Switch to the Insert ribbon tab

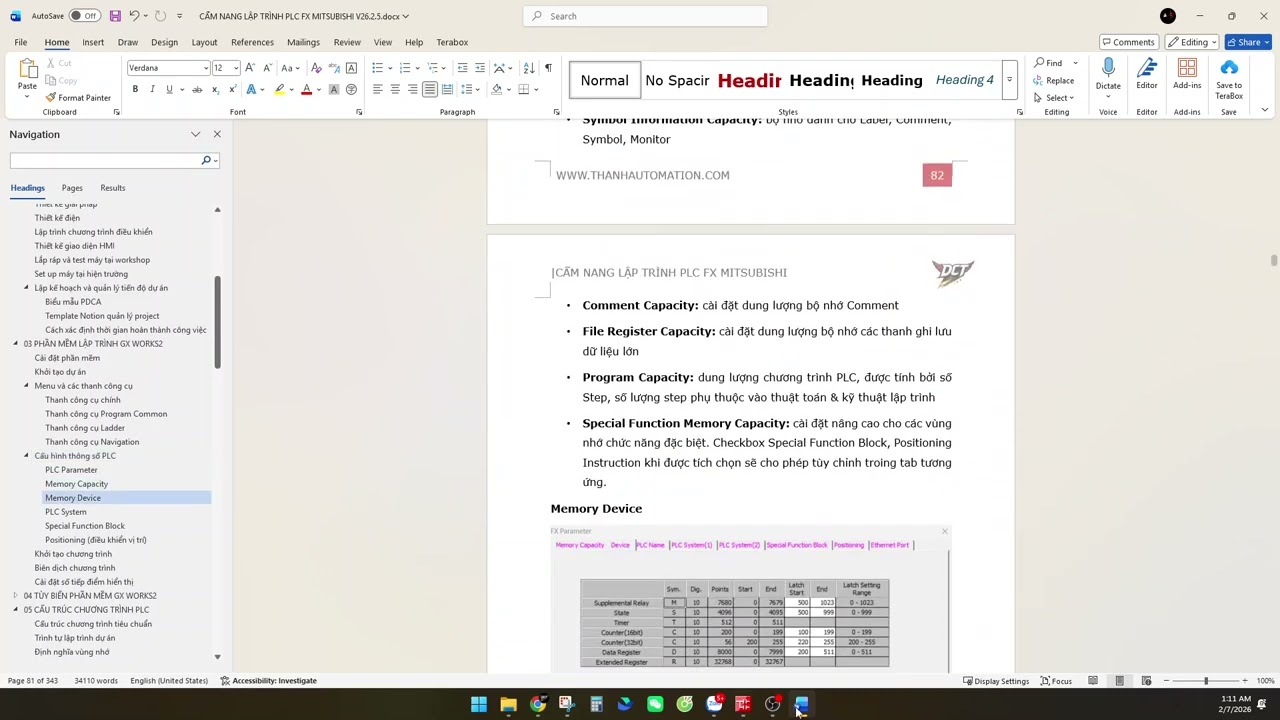coord(93,42)
